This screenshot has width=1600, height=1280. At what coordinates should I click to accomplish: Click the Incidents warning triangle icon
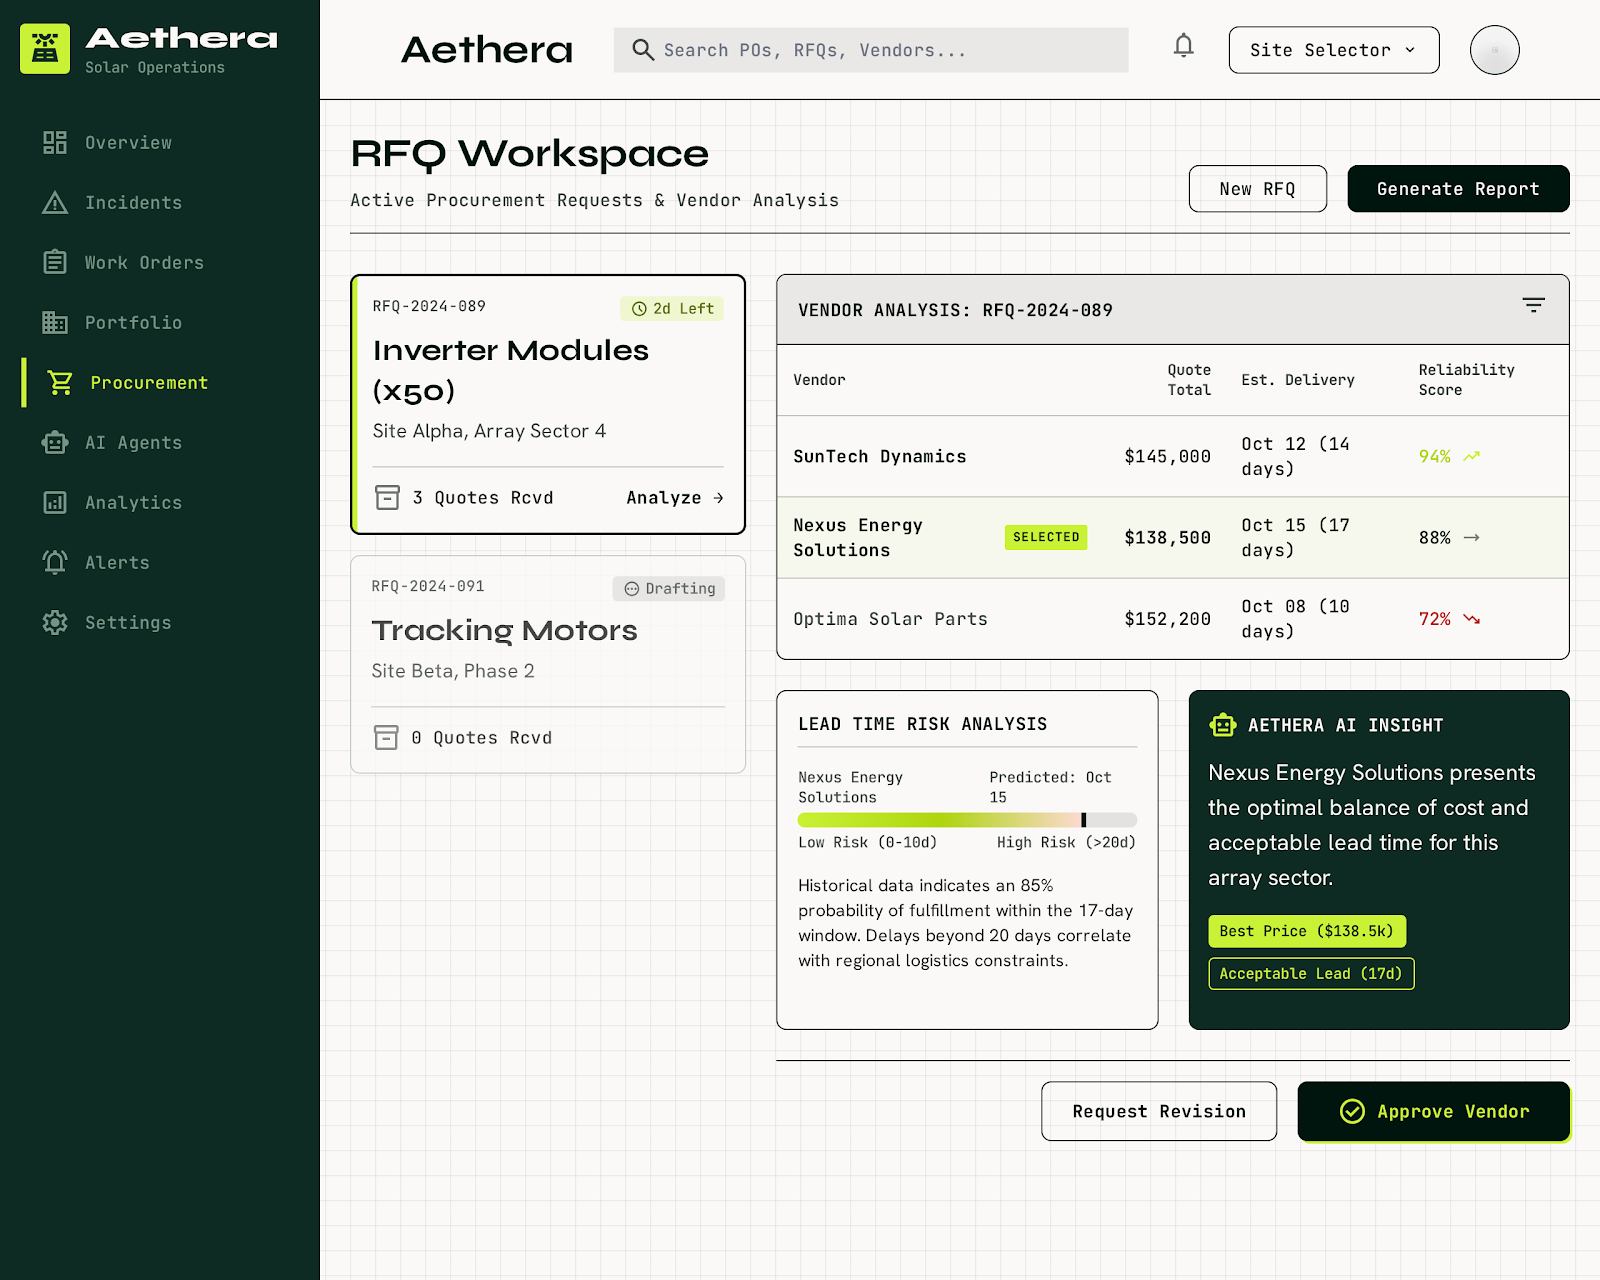coord(55,203)
